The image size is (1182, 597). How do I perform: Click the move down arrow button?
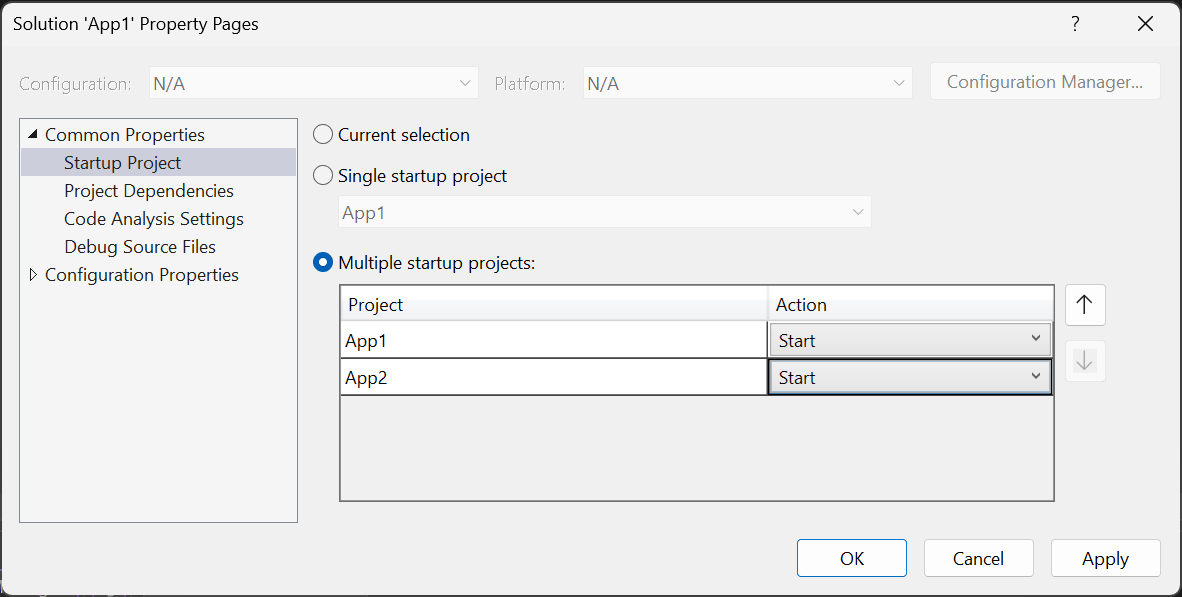(1085, 362)
